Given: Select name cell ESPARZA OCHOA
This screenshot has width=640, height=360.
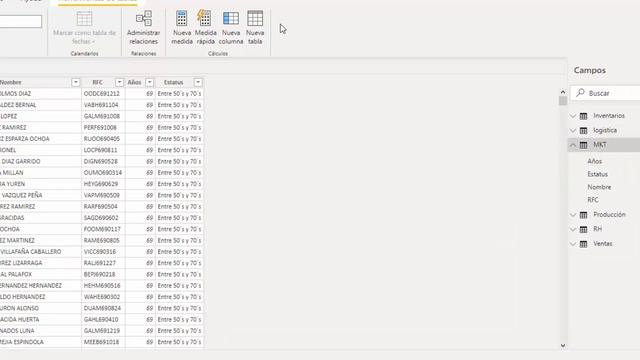Looking at the screenshot, I should point(40,139).
